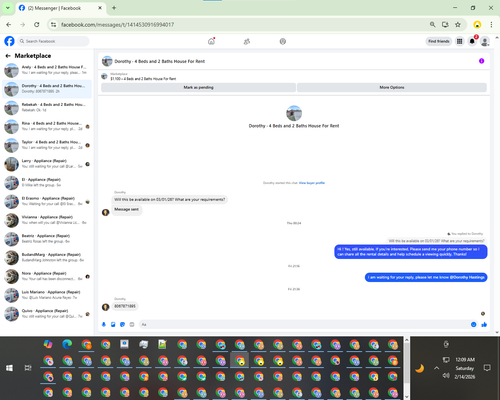Open the BudandMarg Appliance (Repair) chat
The image size is (500, 400).
[x=47, y=257]
